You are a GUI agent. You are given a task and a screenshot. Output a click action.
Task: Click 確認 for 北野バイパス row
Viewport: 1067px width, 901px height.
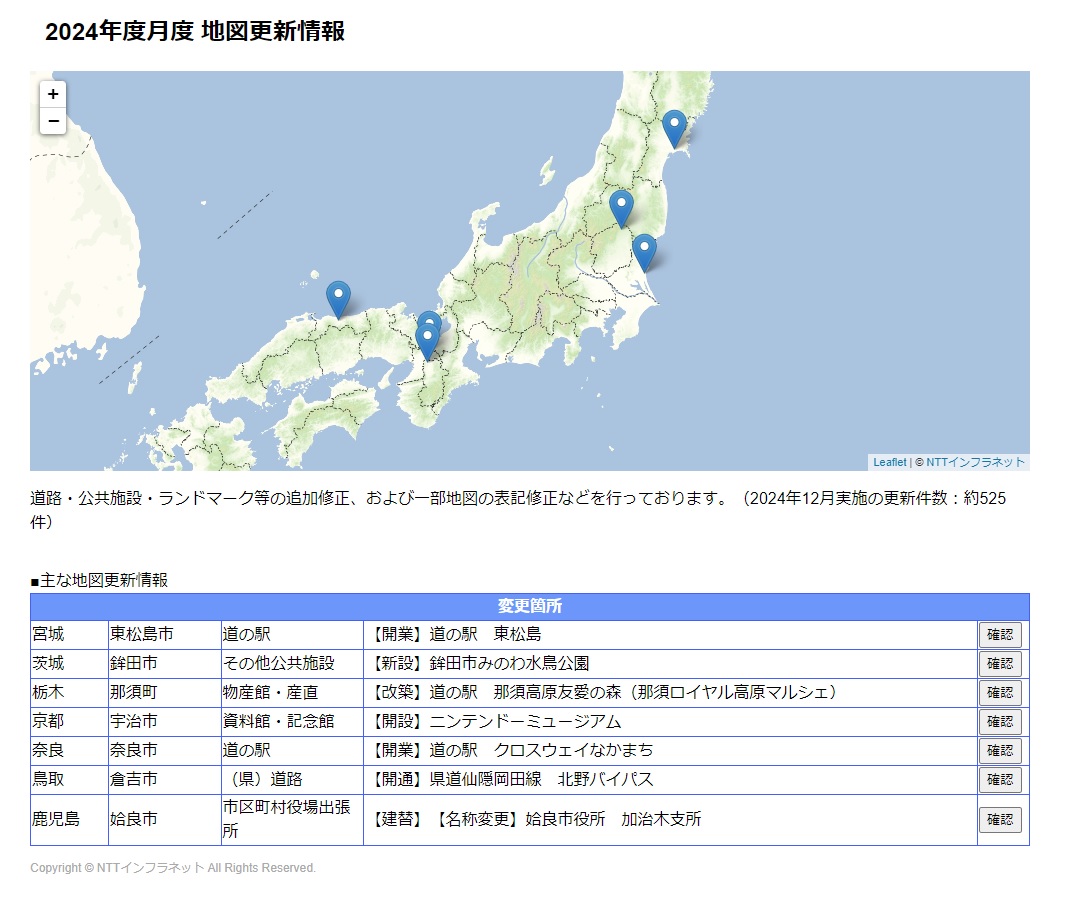1000,780
